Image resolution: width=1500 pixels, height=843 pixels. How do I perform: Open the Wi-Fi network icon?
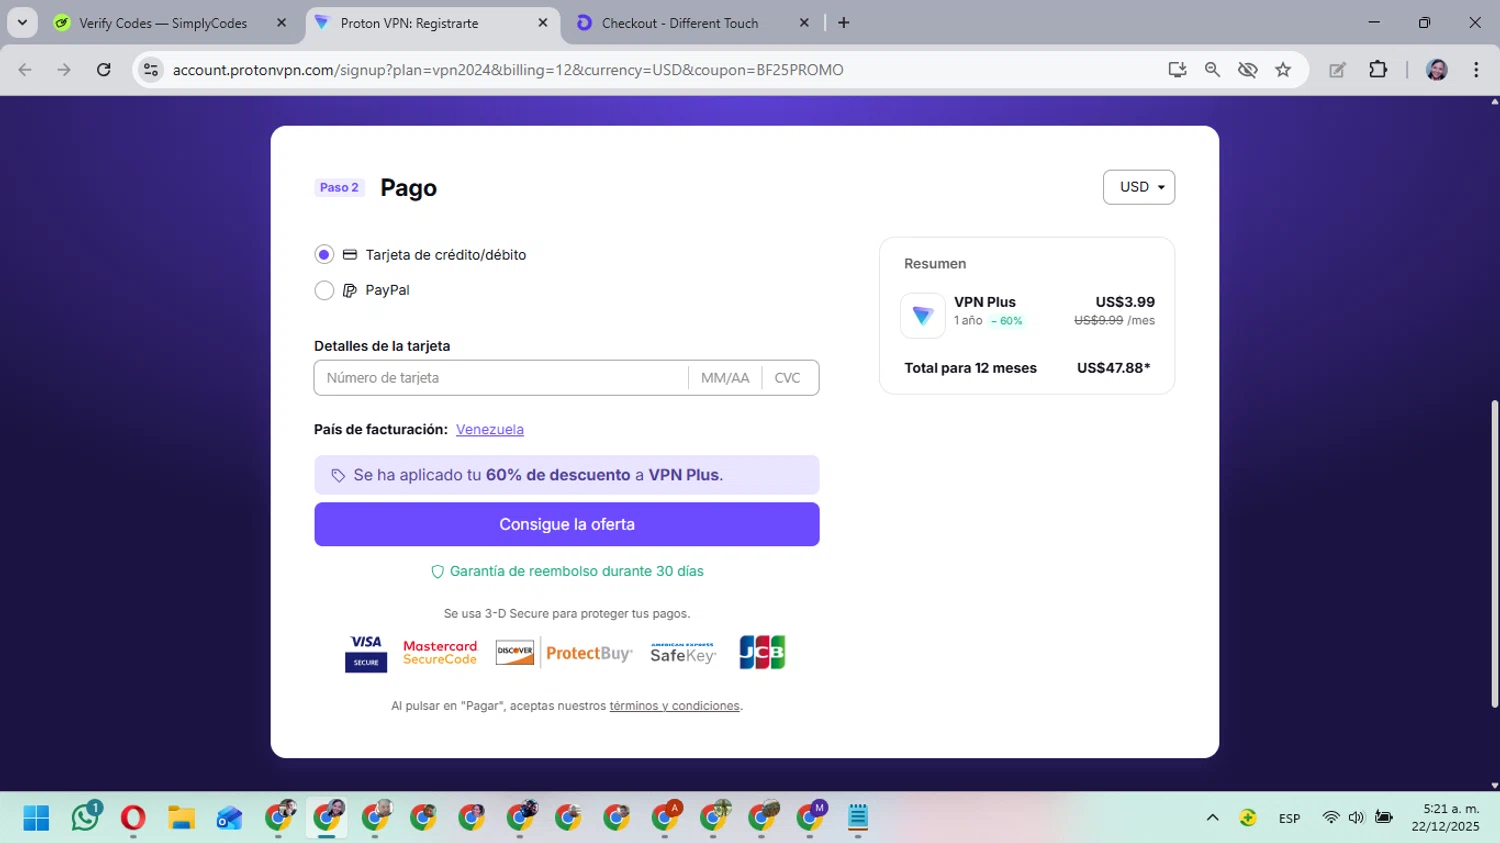[1330, 817]
